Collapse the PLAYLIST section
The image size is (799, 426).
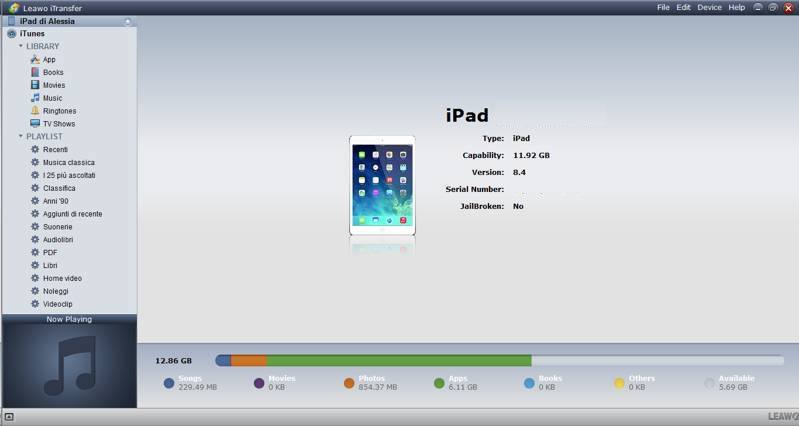click(21, 136)
